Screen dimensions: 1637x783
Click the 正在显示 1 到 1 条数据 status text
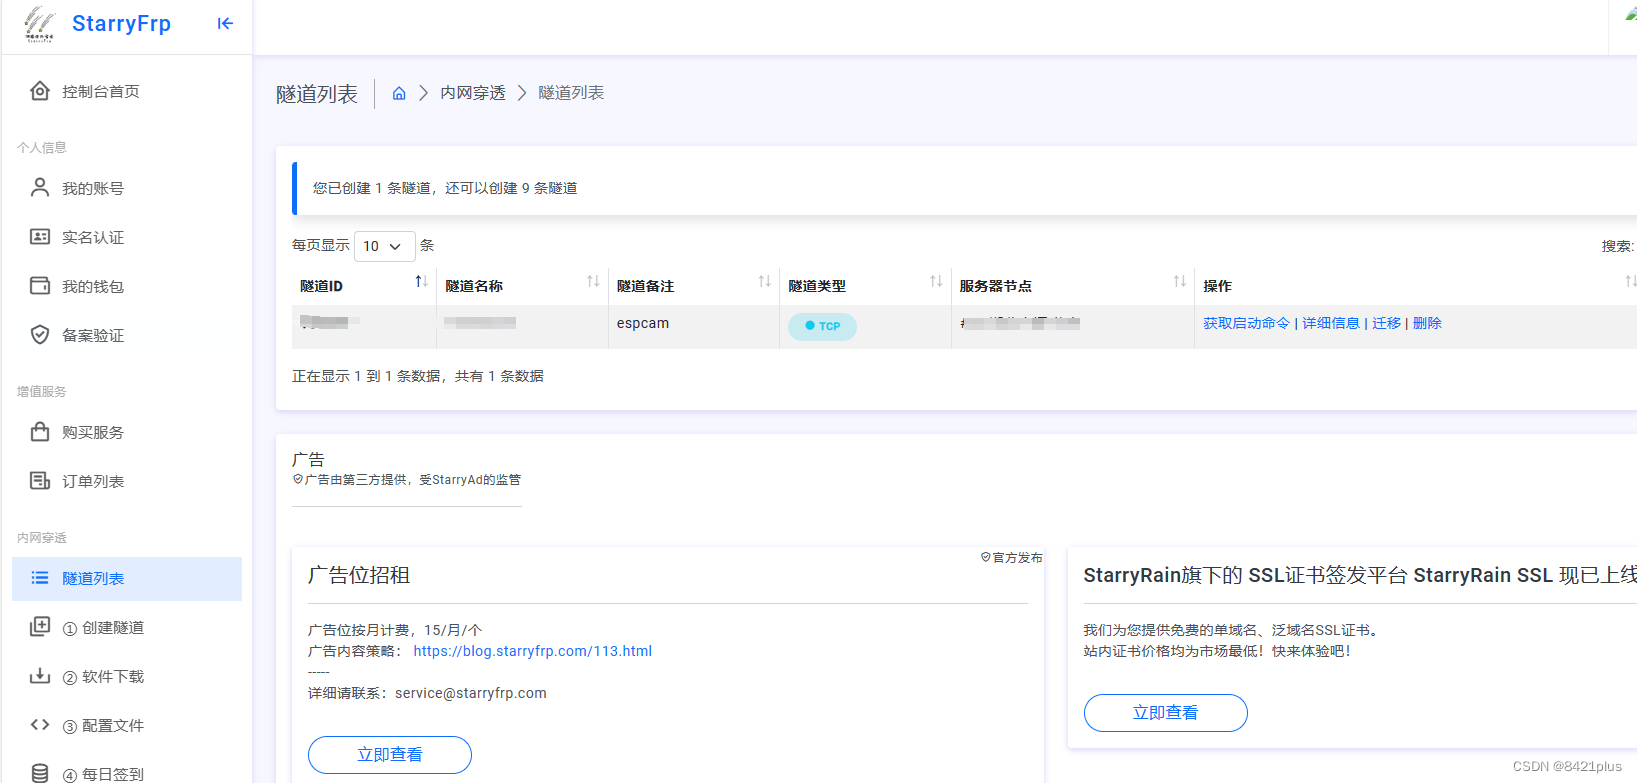pyautogui.click(x=418, y=376)
